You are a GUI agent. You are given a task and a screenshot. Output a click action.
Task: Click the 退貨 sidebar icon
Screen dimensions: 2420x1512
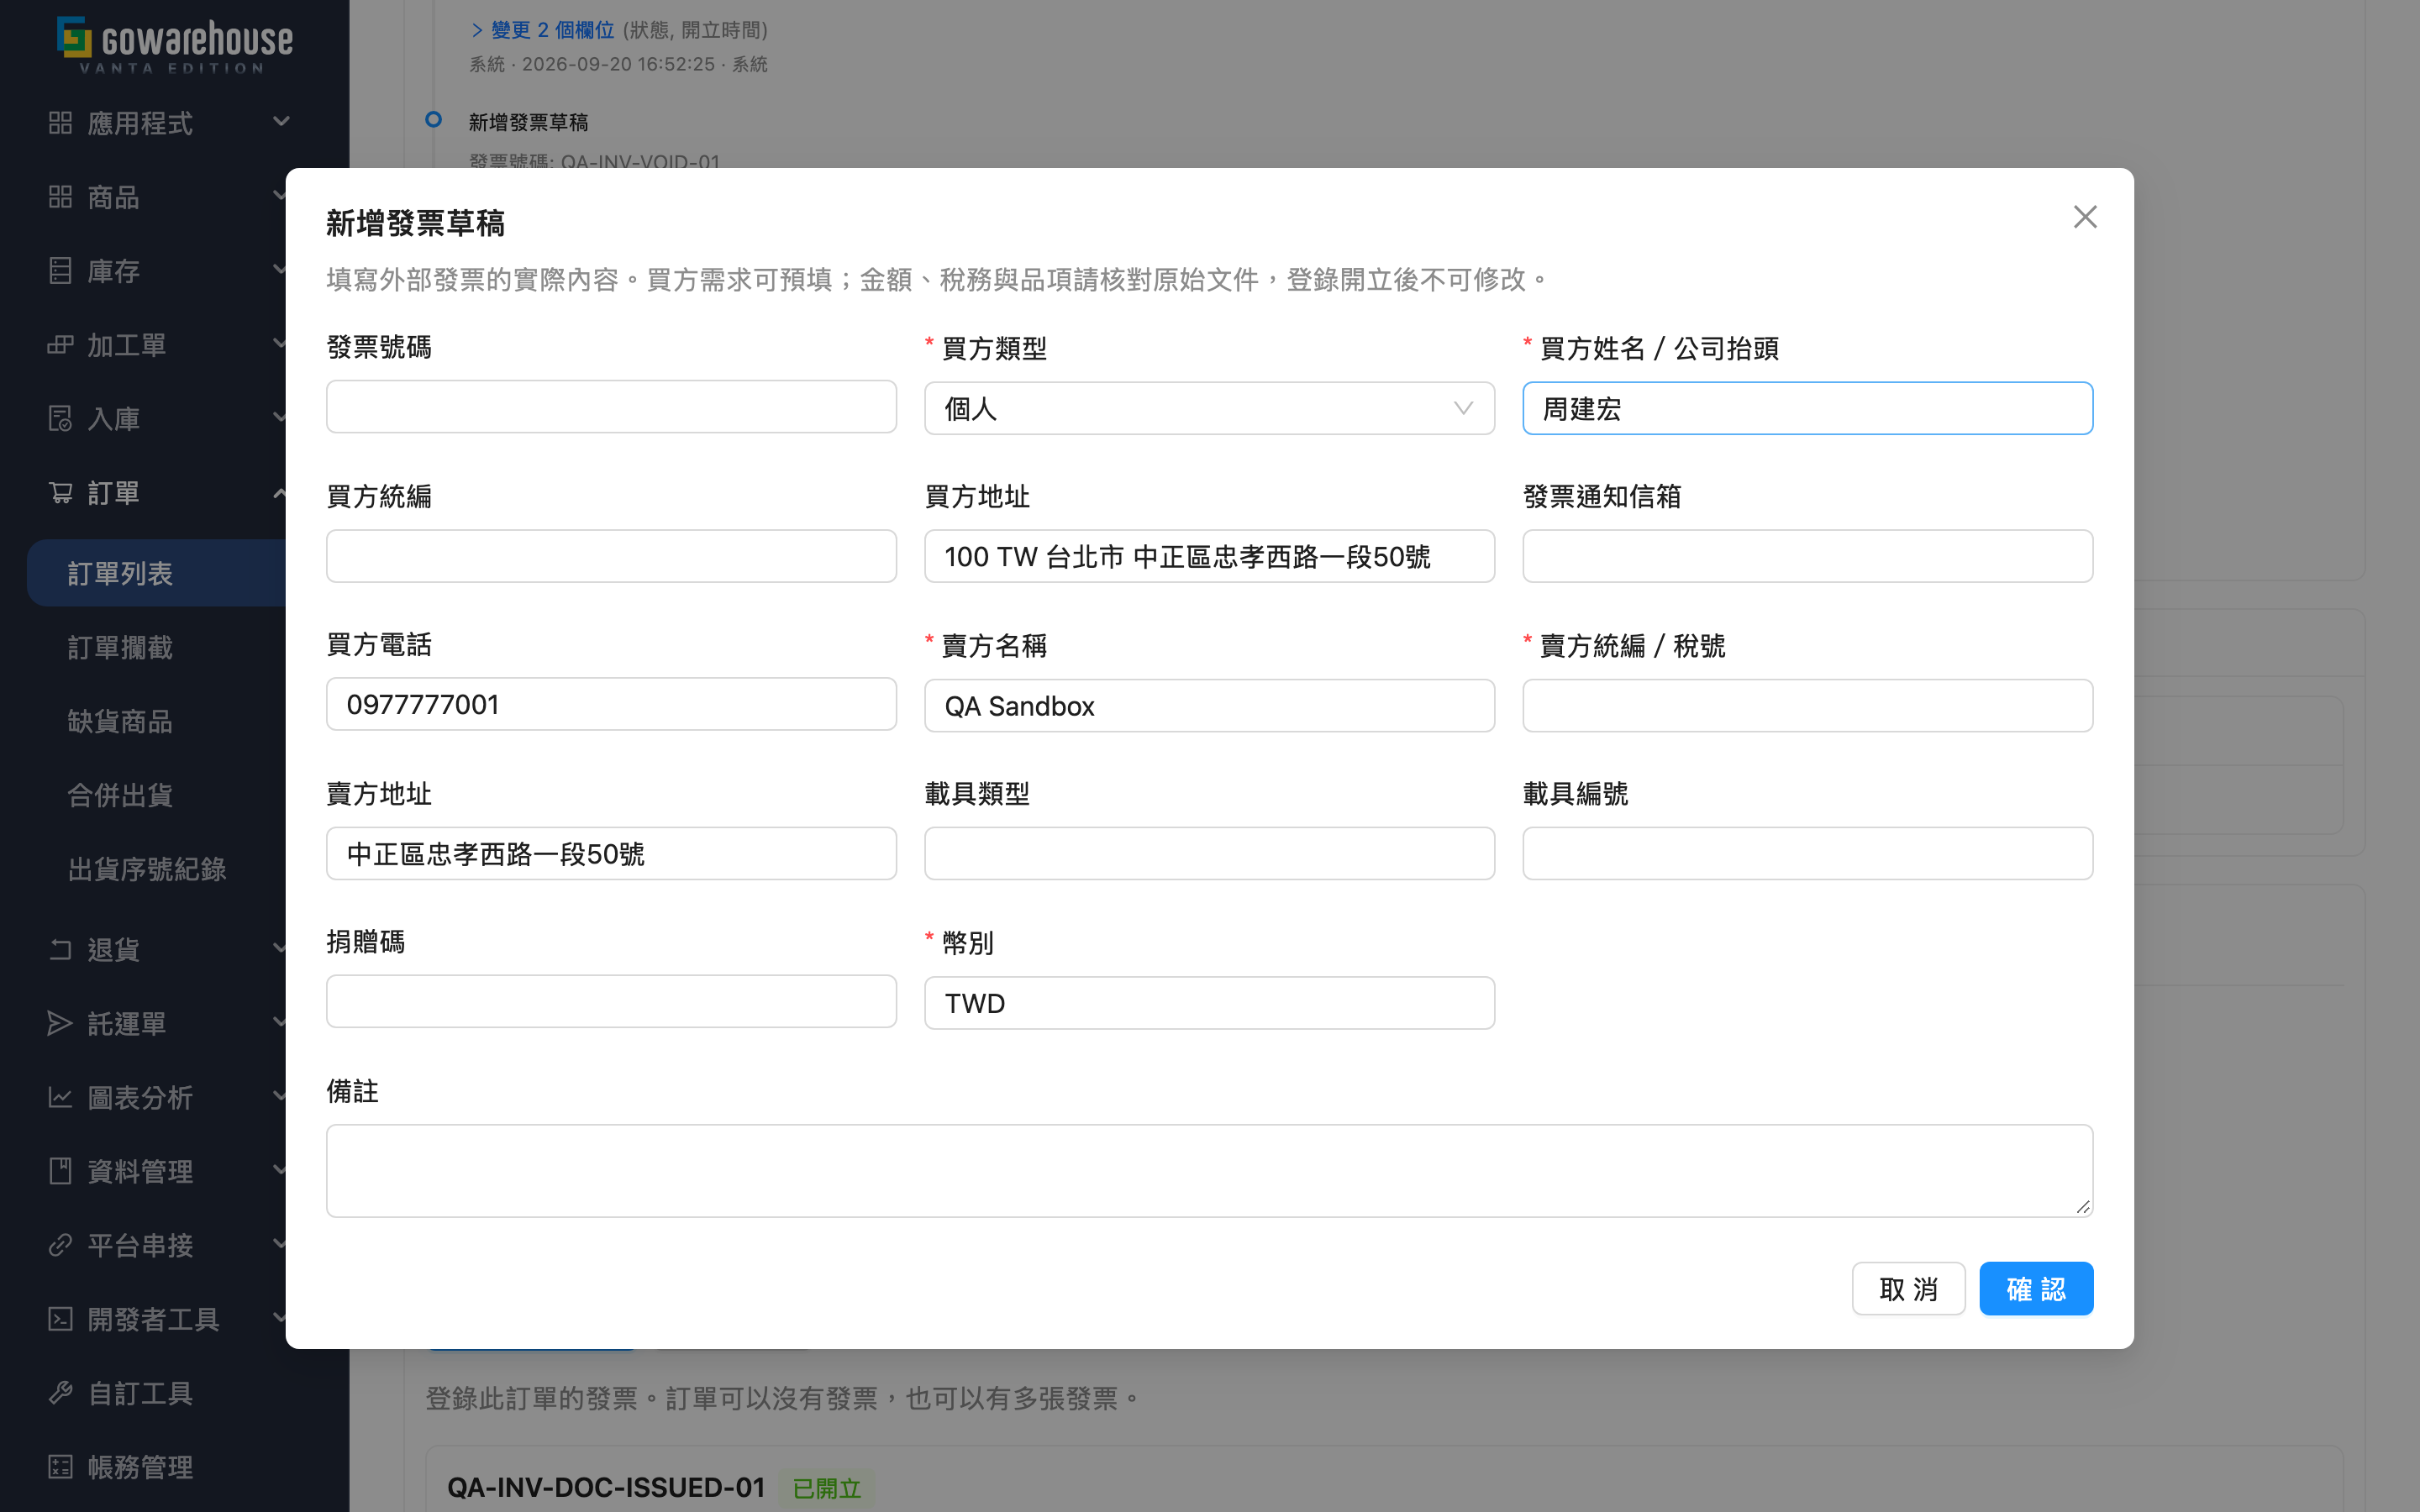(60, 949)
